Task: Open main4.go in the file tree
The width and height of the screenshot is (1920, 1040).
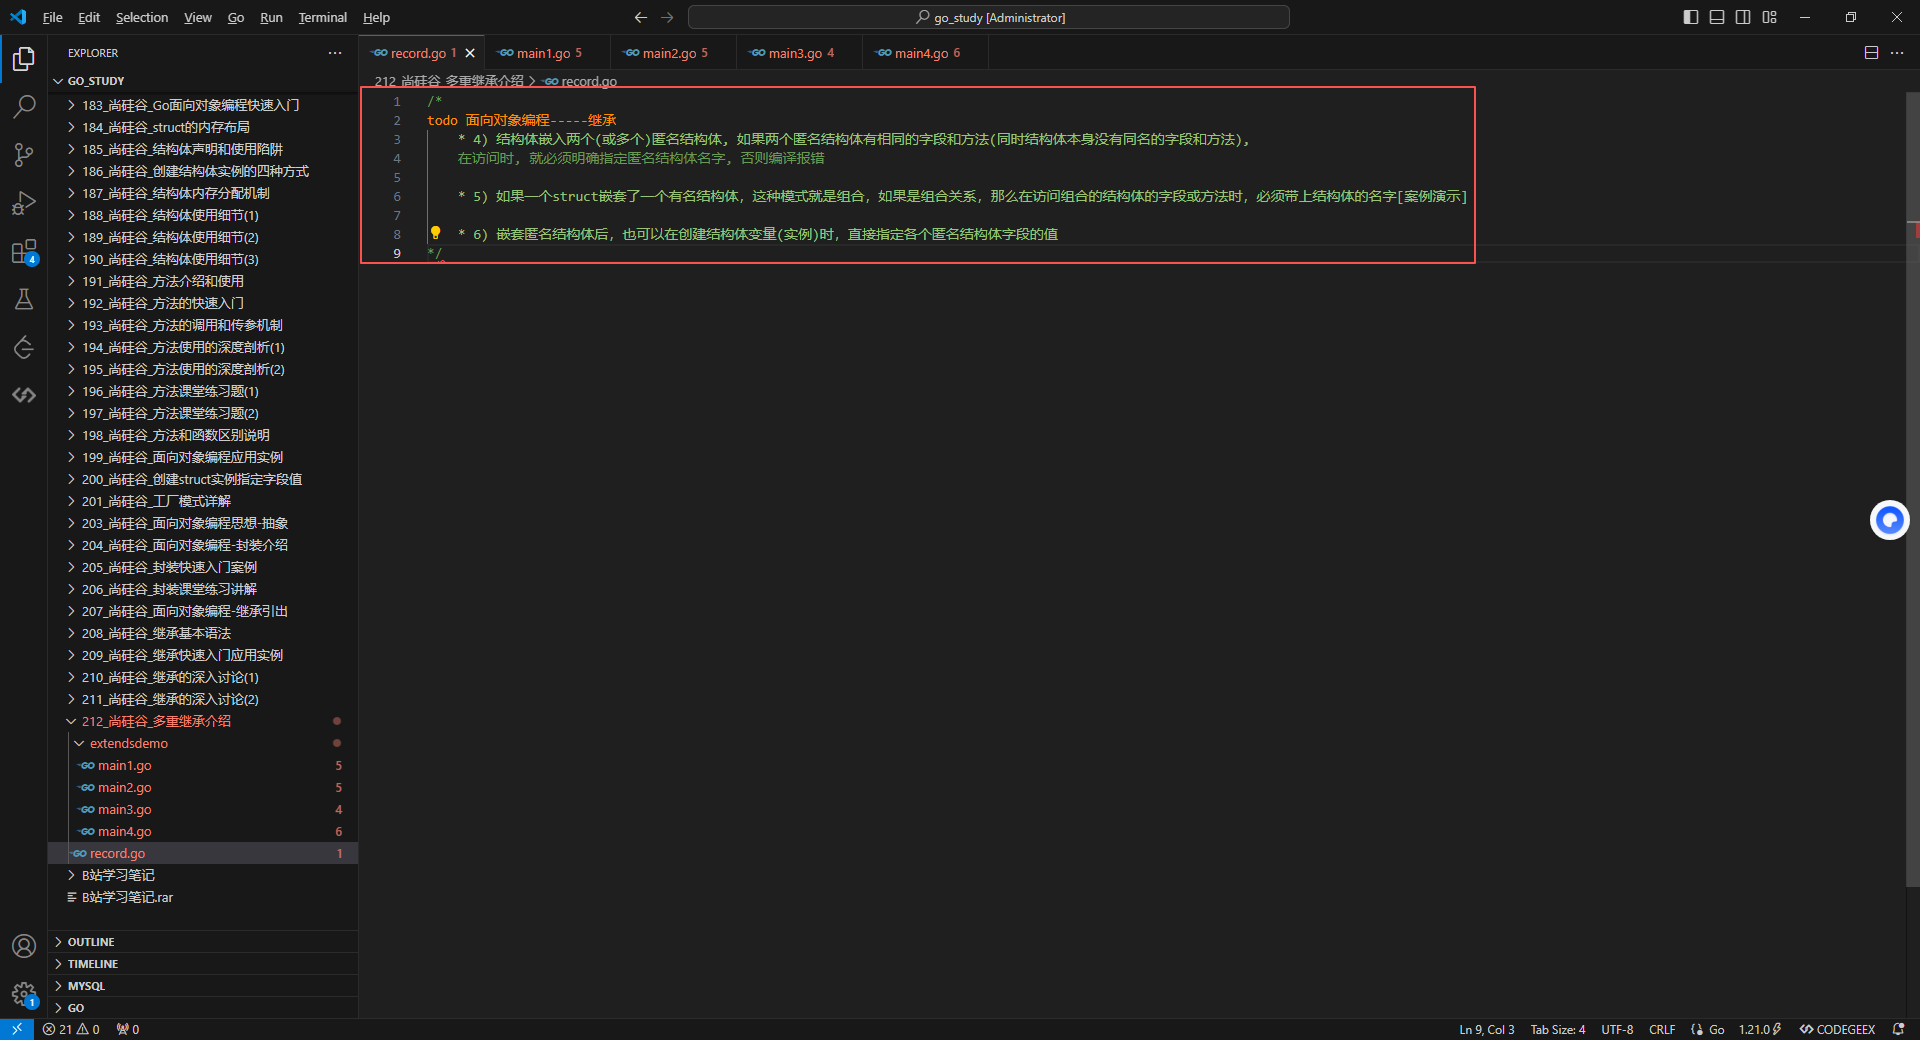Action: tap(203, 831)
